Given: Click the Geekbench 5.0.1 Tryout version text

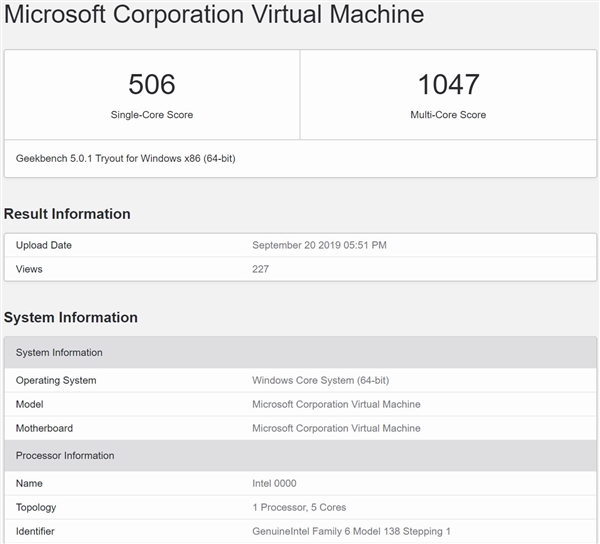Looking at the screenshot, I should coord(126,158).
